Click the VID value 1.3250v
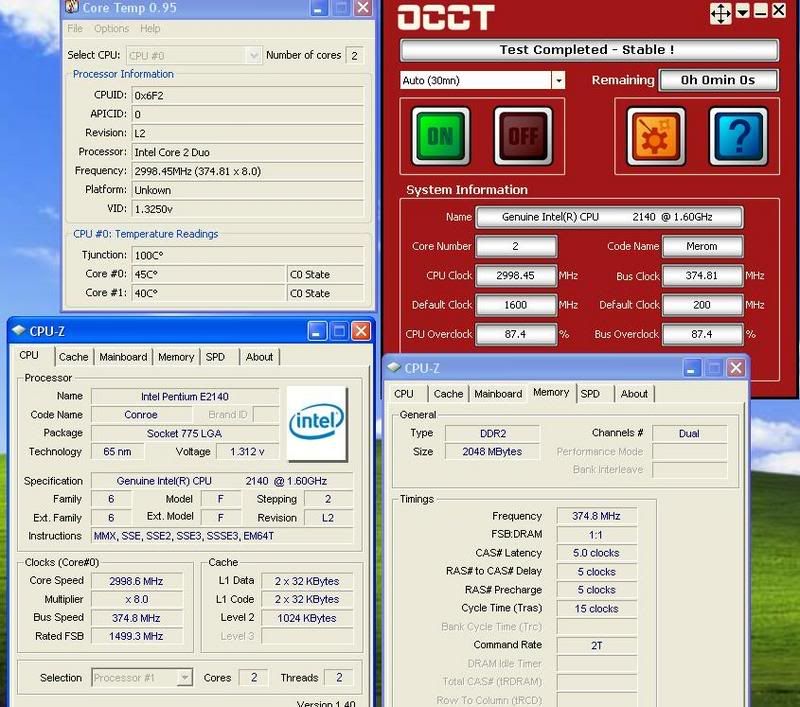 (247, 209)
